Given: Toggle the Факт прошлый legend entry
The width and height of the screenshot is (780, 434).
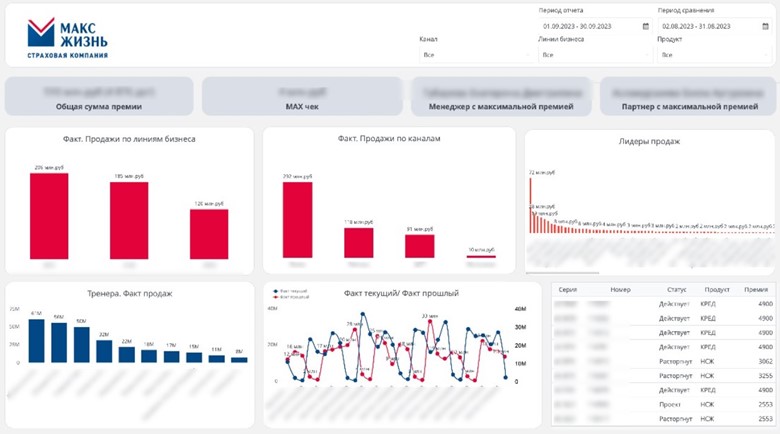Looking at the screenshot, I should coord(291,297).
